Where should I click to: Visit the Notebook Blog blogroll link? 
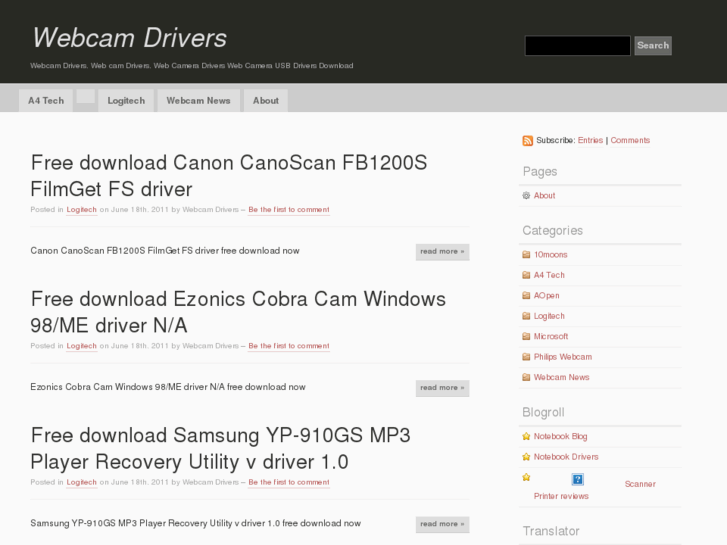(x=560, y=436)
